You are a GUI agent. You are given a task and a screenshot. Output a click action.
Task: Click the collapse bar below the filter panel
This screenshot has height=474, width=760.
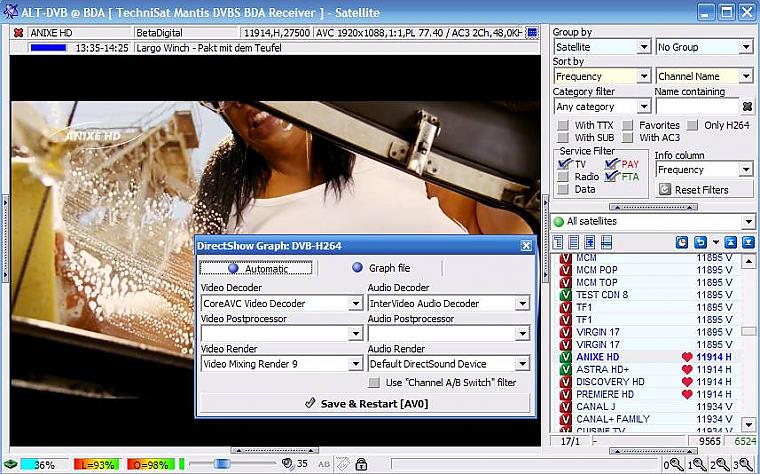(x=653, y=207)
